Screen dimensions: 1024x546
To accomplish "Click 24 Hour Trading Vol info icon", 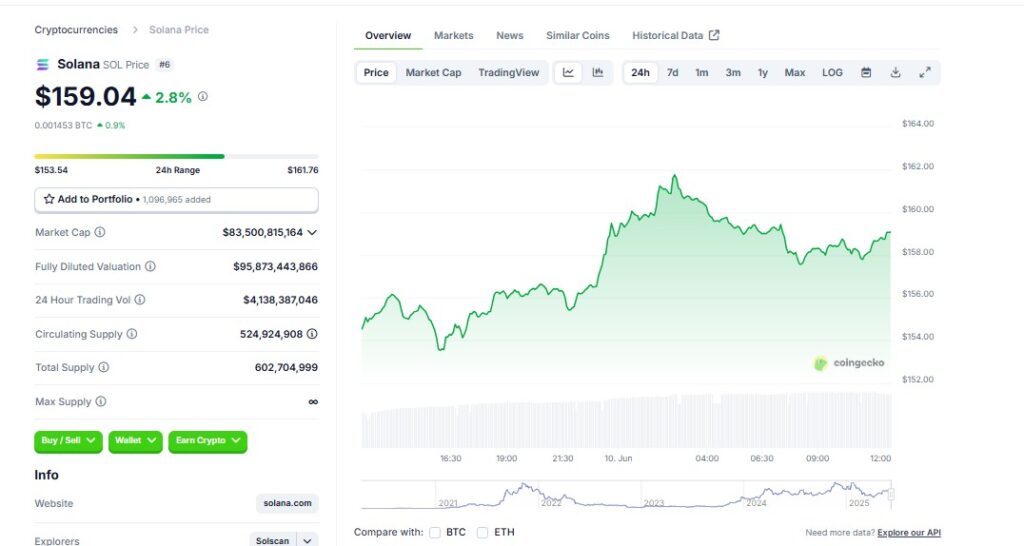I will click(140, 300).
